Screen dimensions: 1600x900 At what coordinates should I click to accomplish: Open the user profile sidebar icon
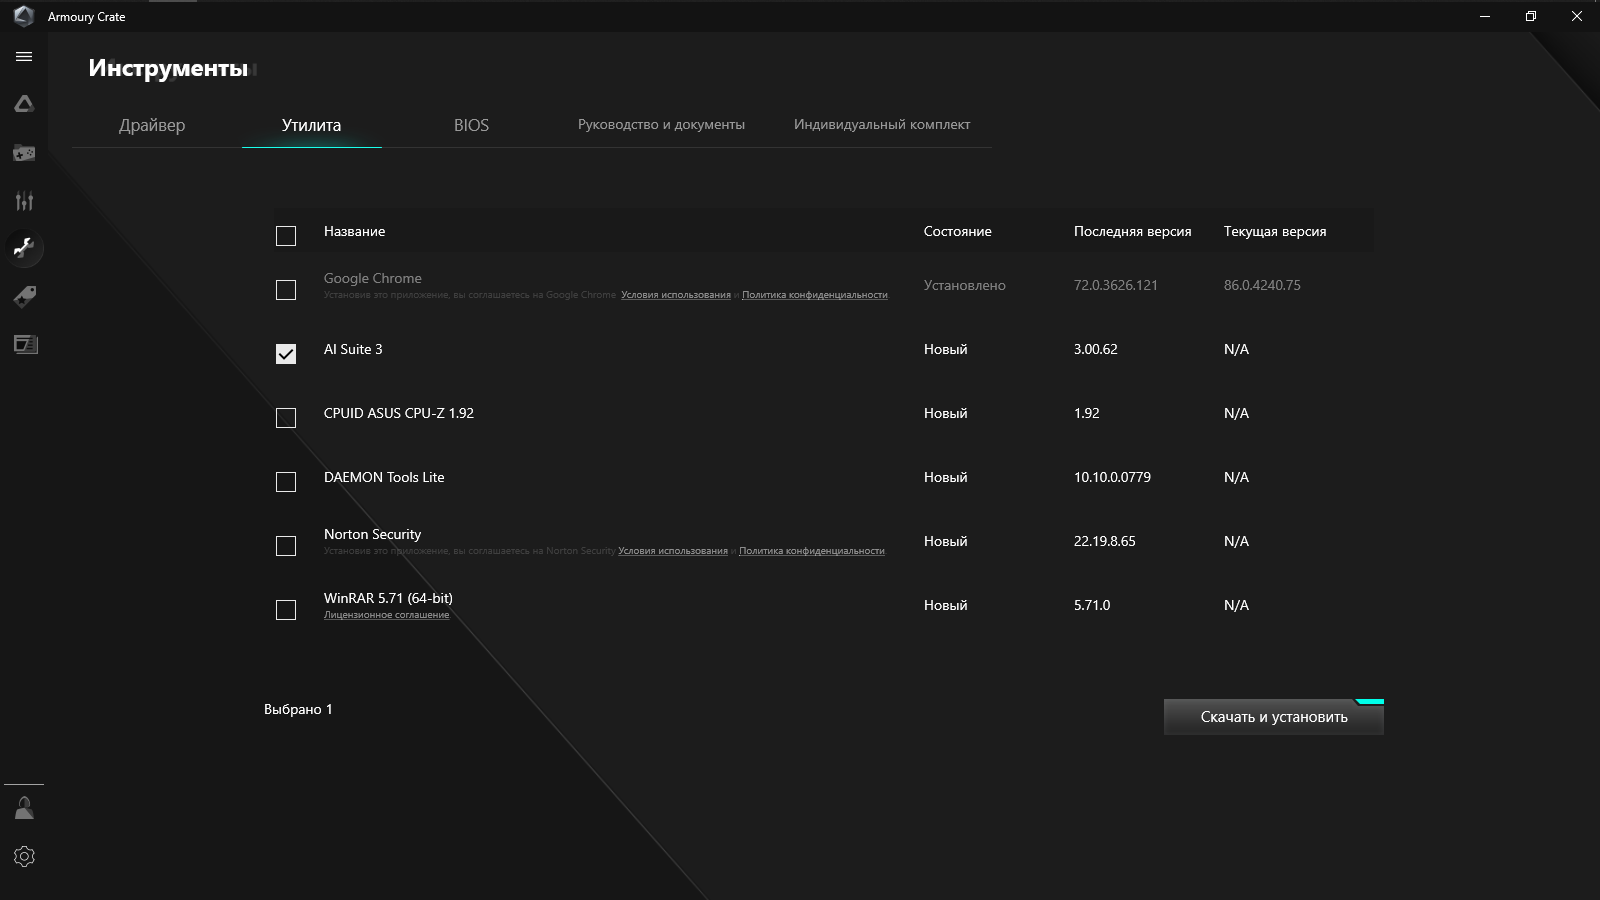tap(24, 808)
